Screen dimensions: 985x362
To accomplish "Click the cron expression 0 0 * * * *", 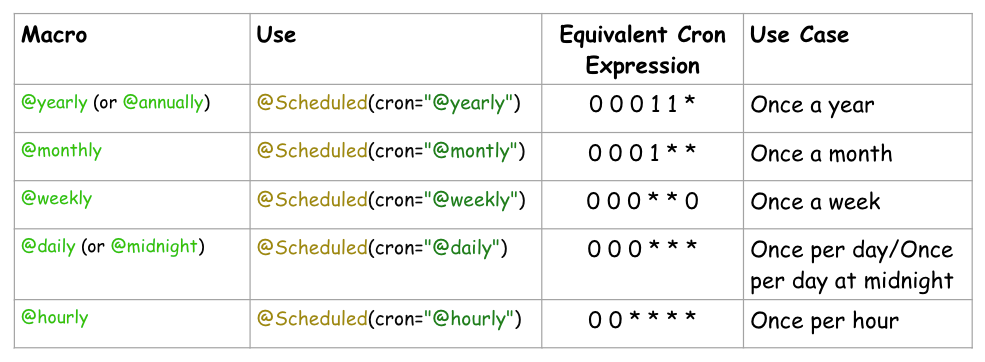I will click(x=643, y=320).
